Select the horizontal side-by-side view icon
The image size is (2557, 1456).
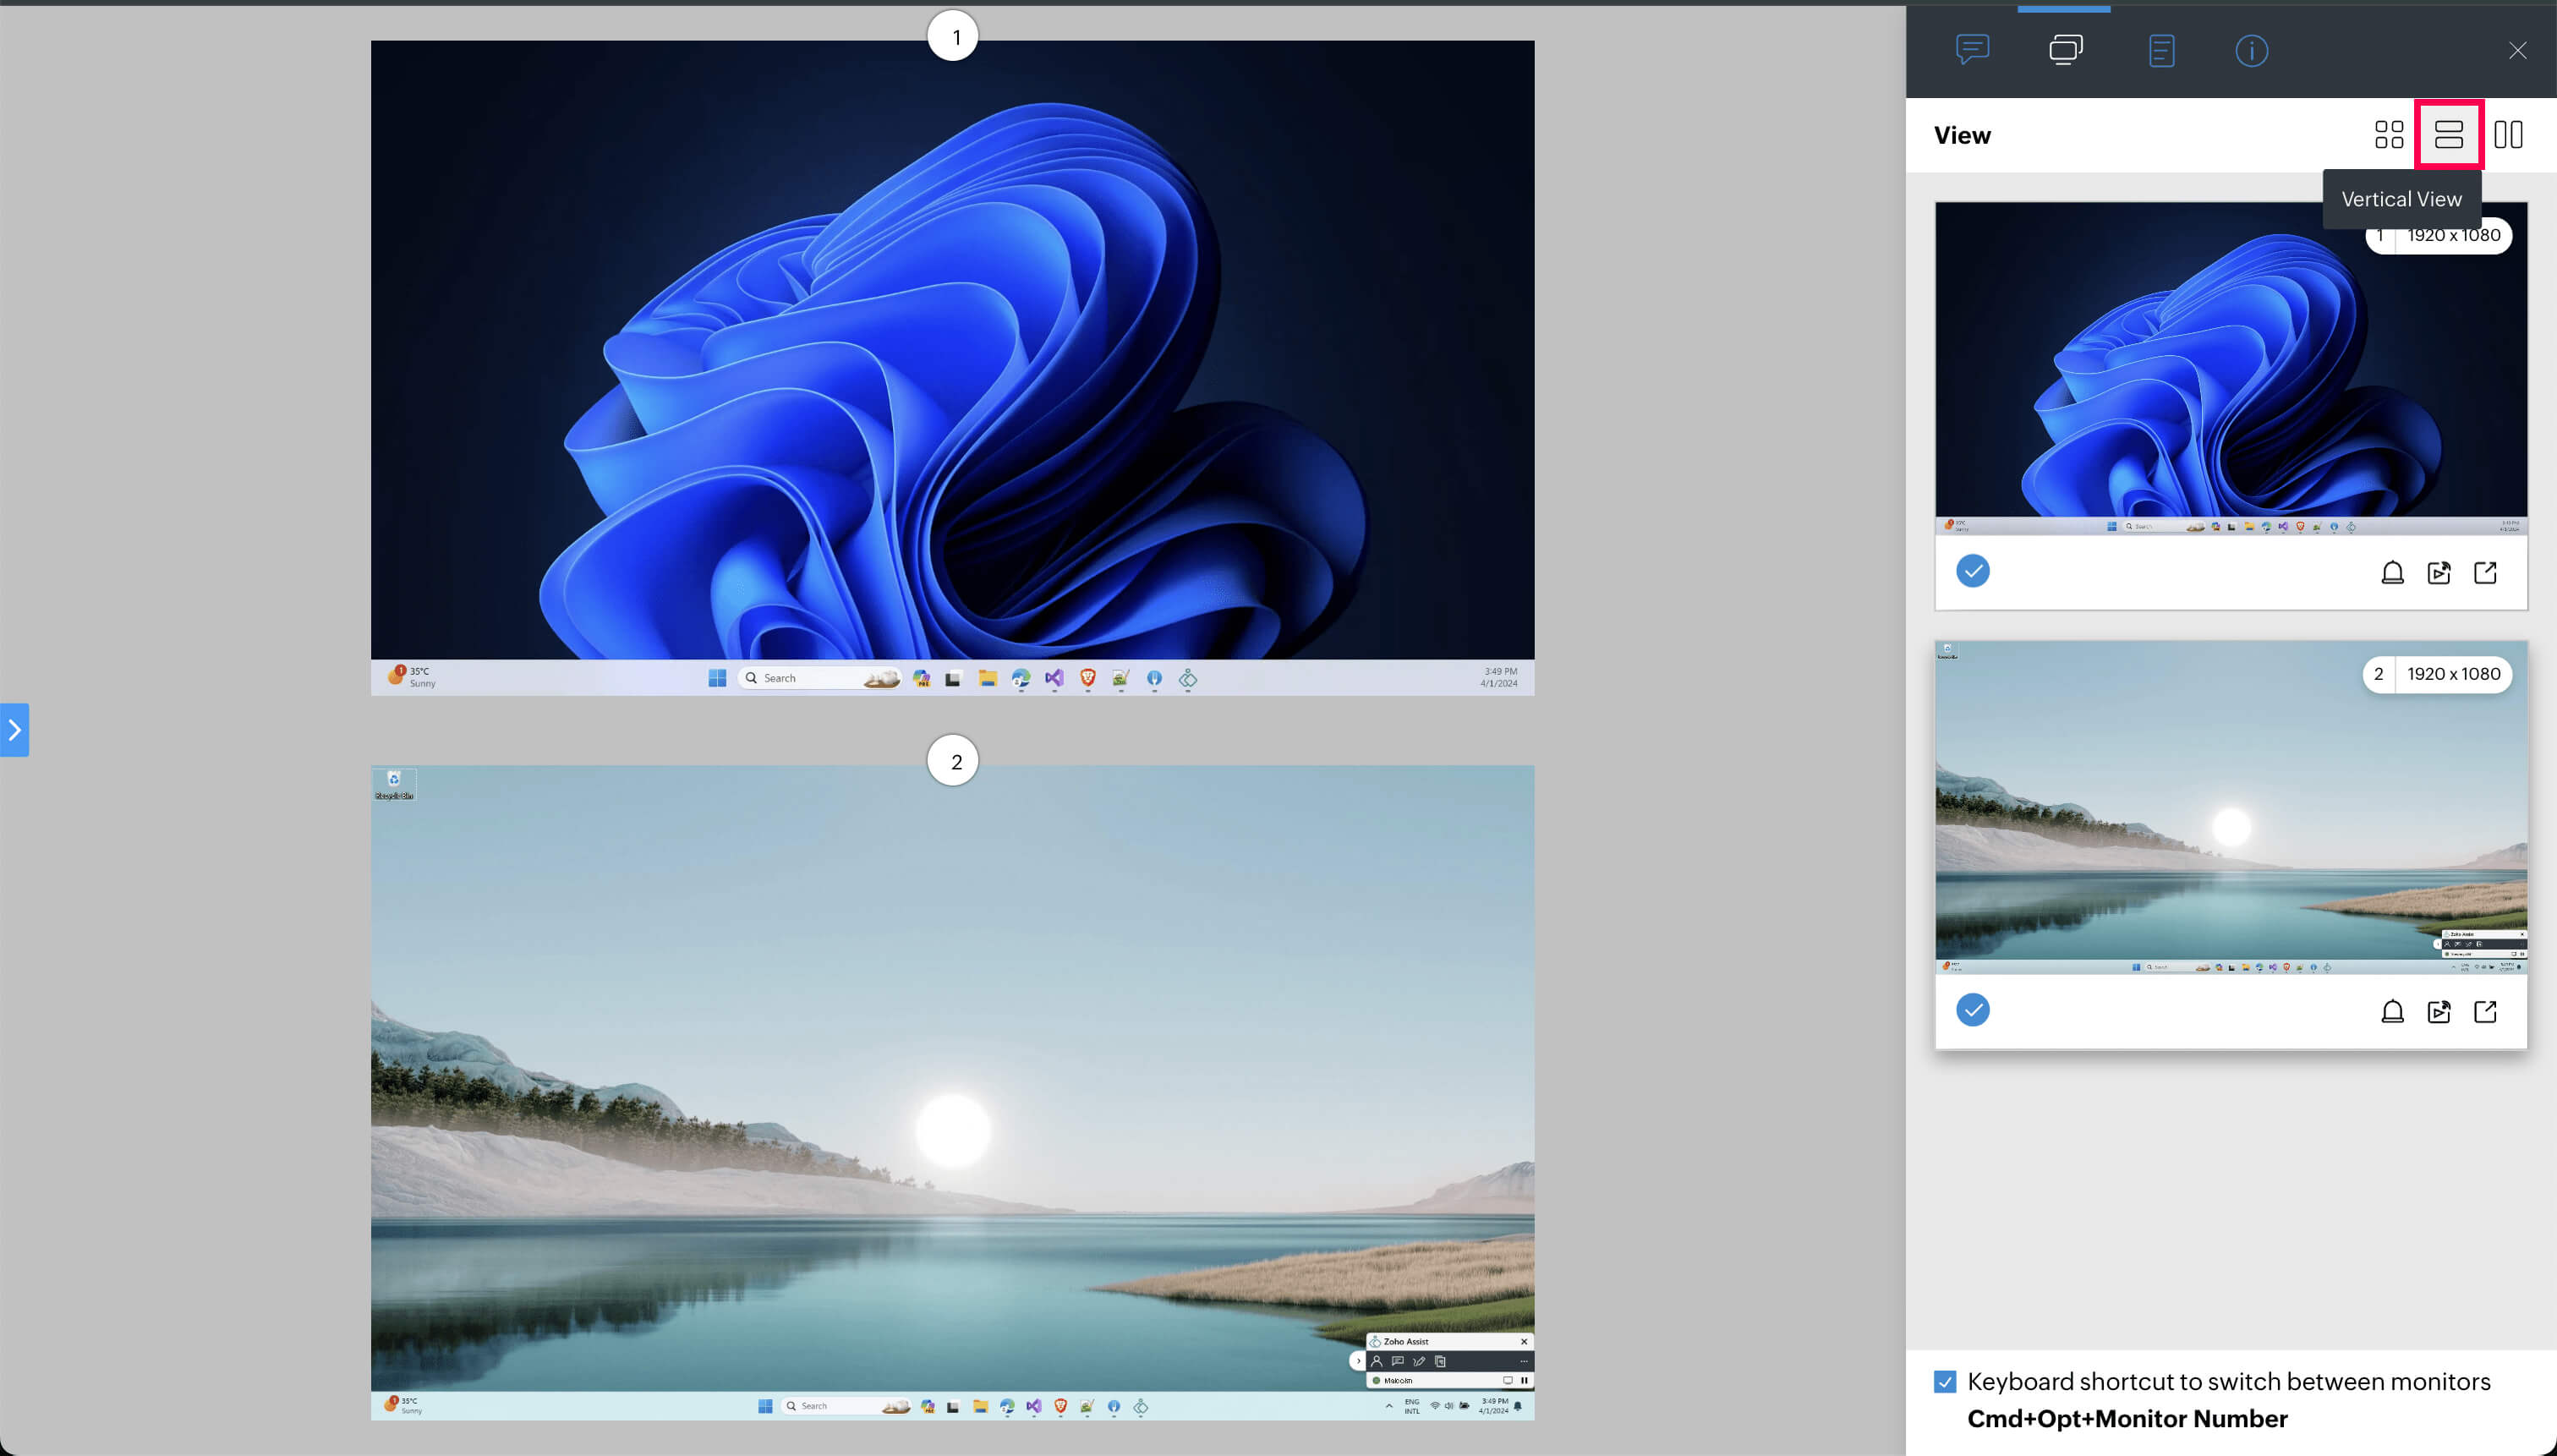(2508, 134)
